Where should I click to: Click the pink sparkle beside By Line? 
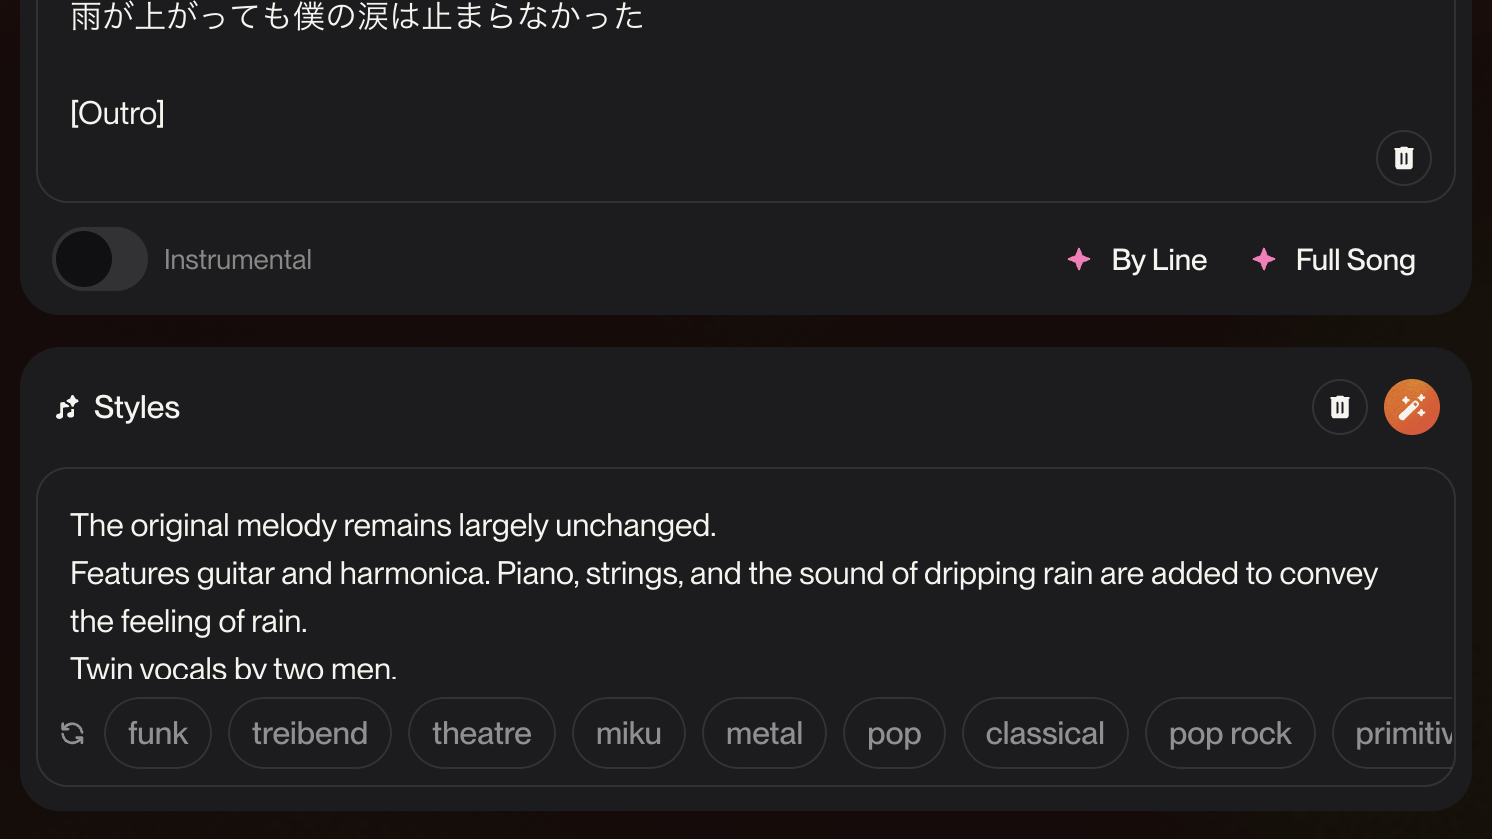pos(1079,260)
